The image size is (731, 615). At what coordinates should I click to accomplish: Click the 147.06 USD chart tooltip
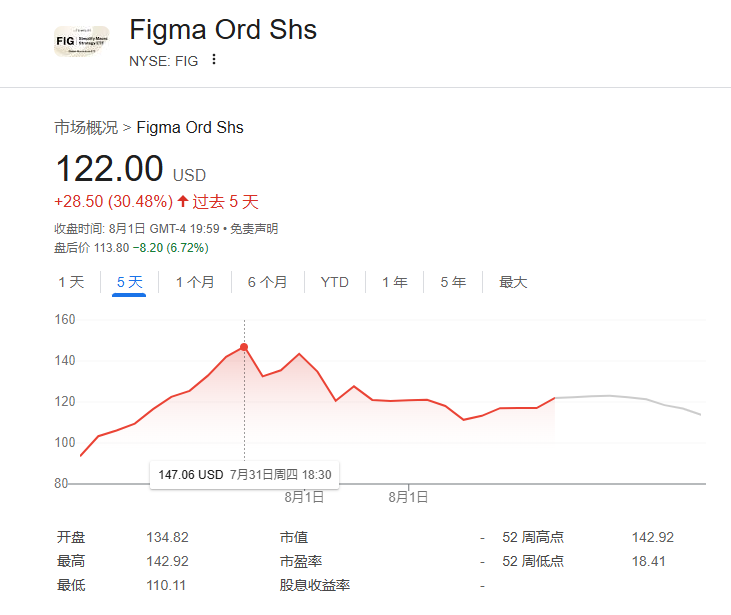244,474
